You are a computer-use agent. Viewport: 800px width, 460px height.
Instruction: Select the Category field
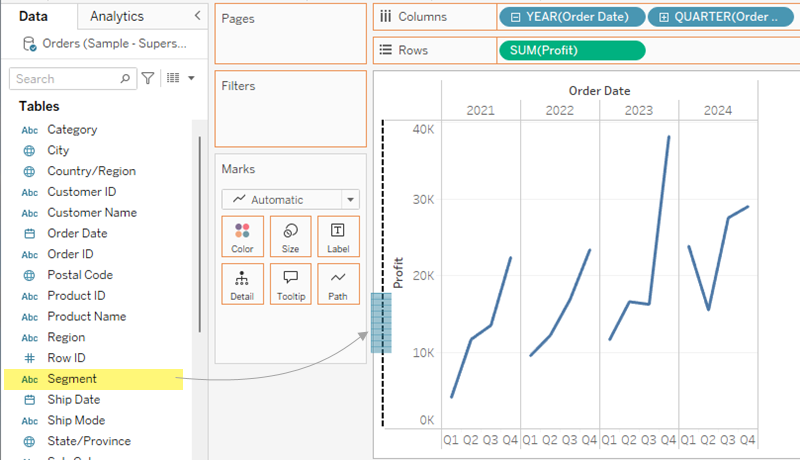pos(72,130)
